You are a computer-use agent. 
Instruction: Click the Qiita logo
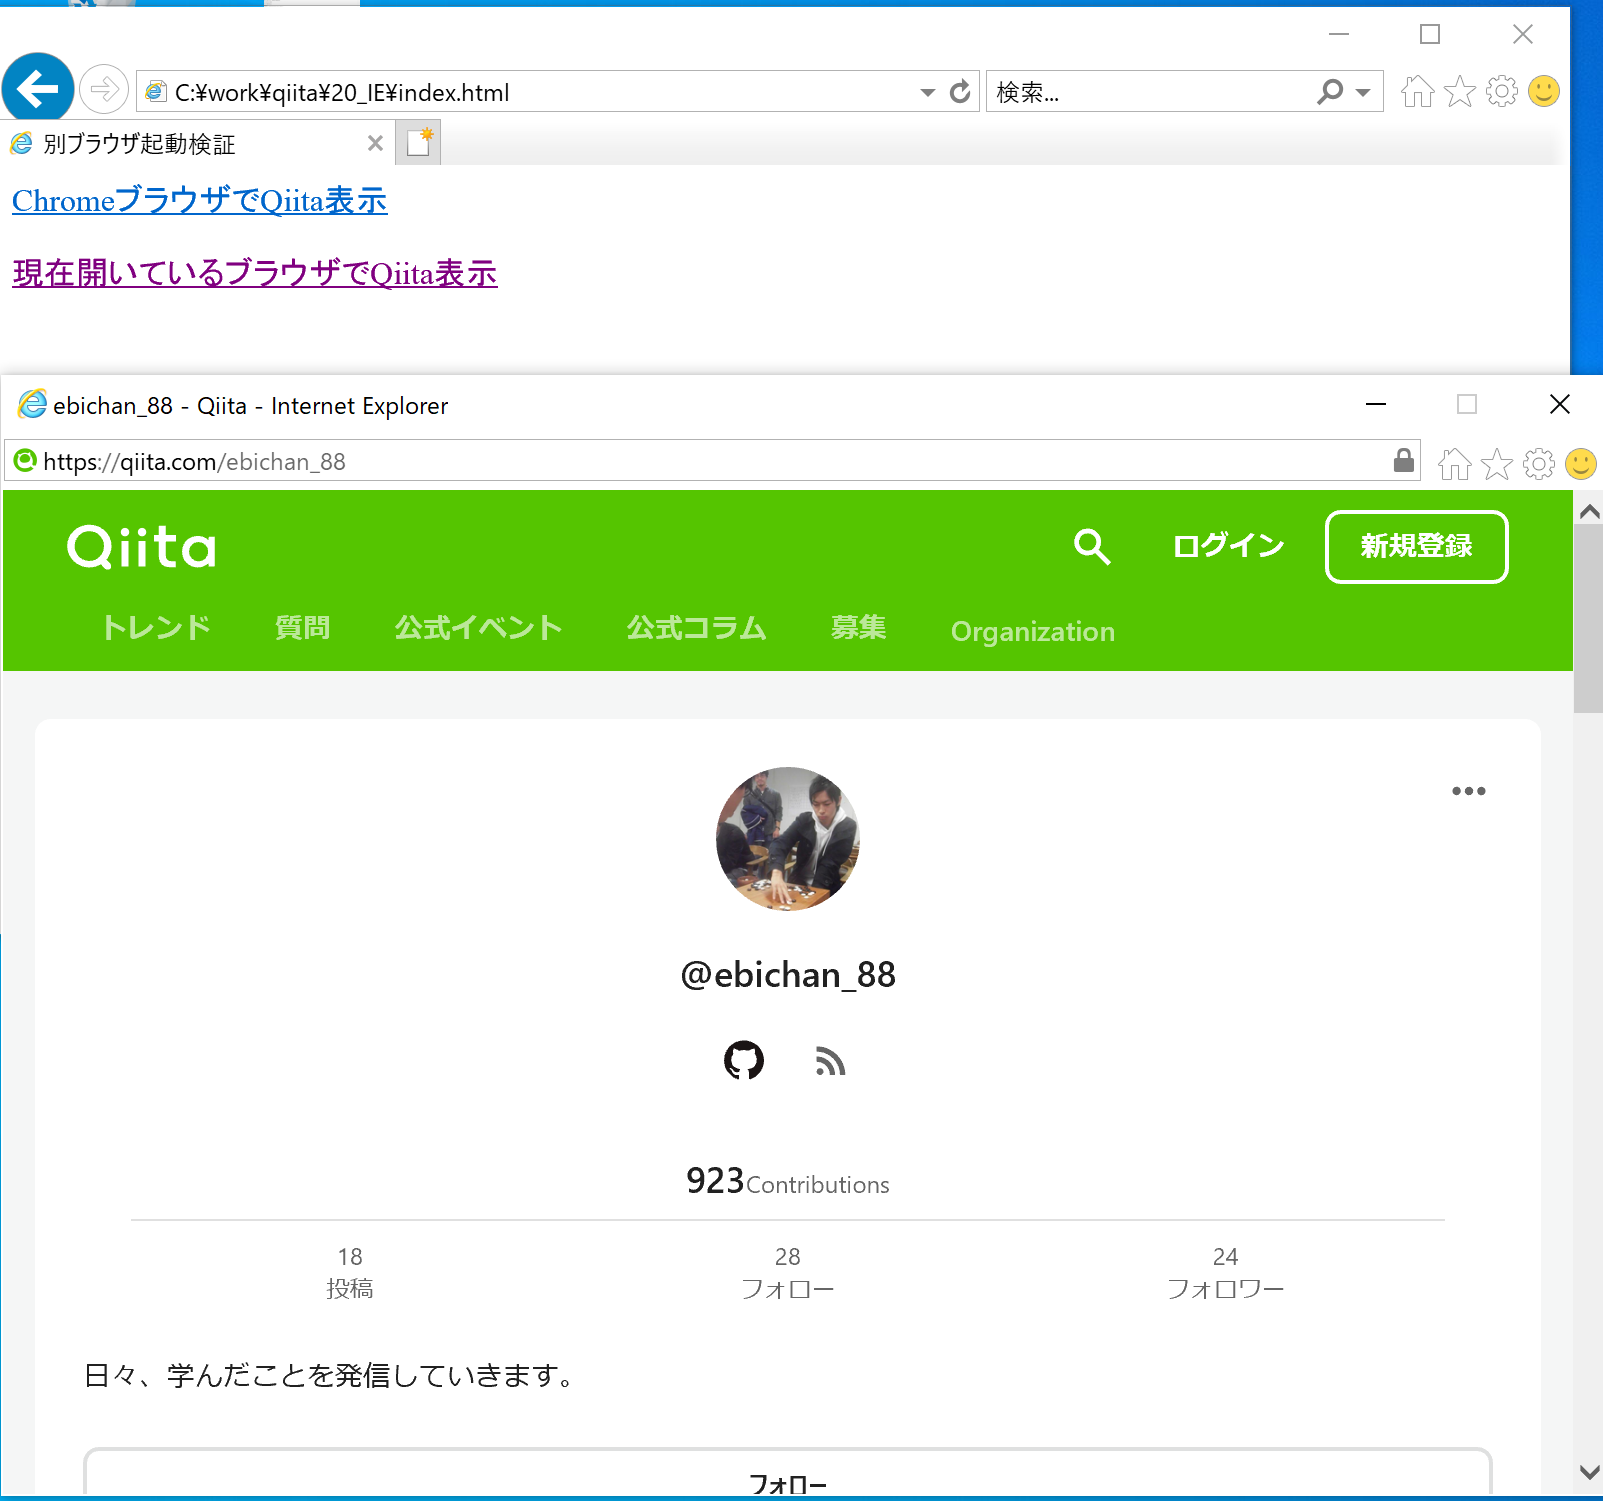click(140, 546)
